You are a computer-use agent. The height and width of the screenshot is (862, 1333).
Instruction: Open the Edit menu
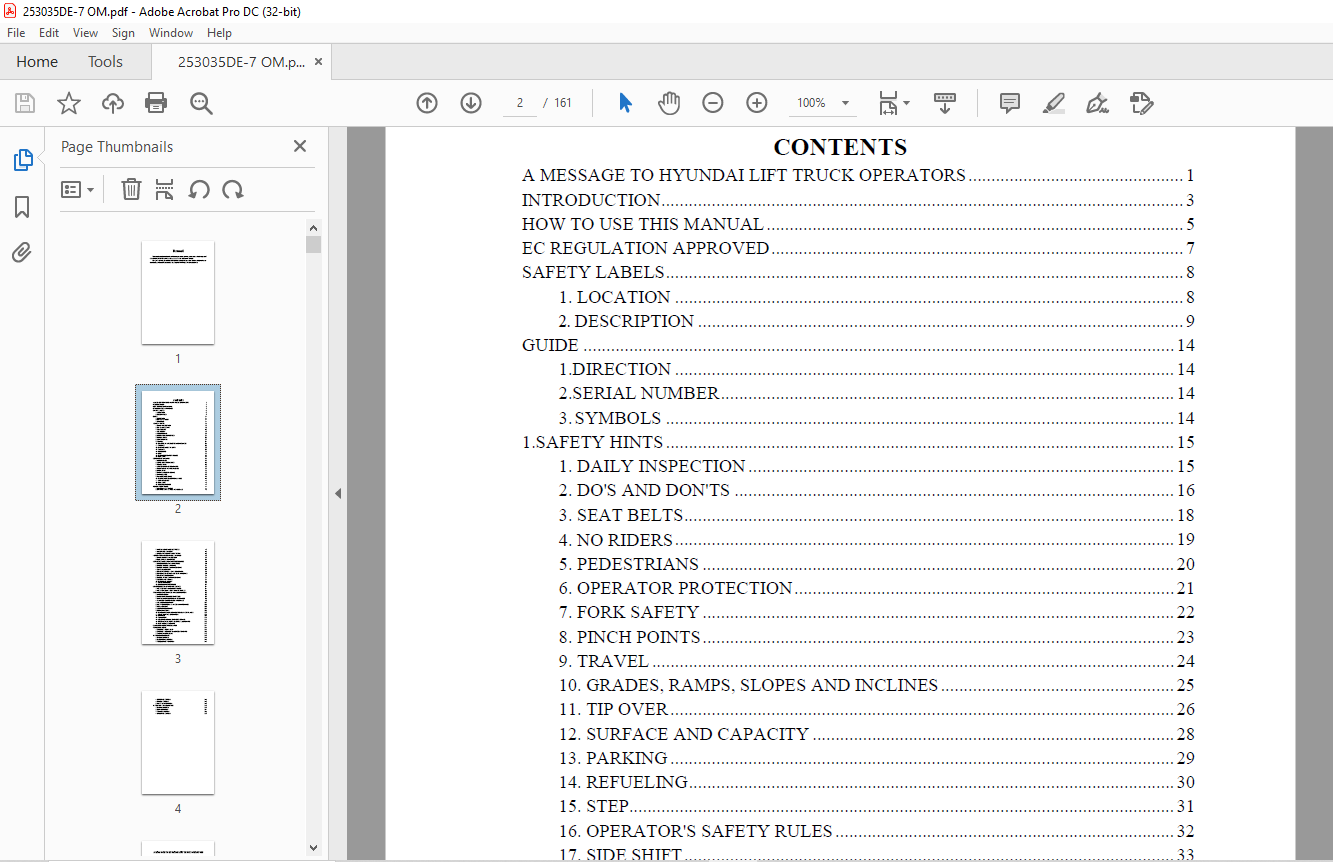tap(49, 33)
